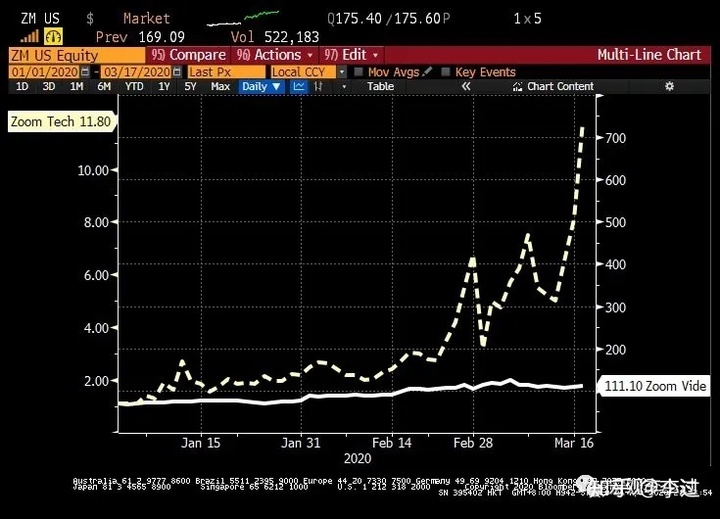The image size is (720, 519).
Task: Open end date calendar picker for 03/17/2020
Action: point(177,72)
